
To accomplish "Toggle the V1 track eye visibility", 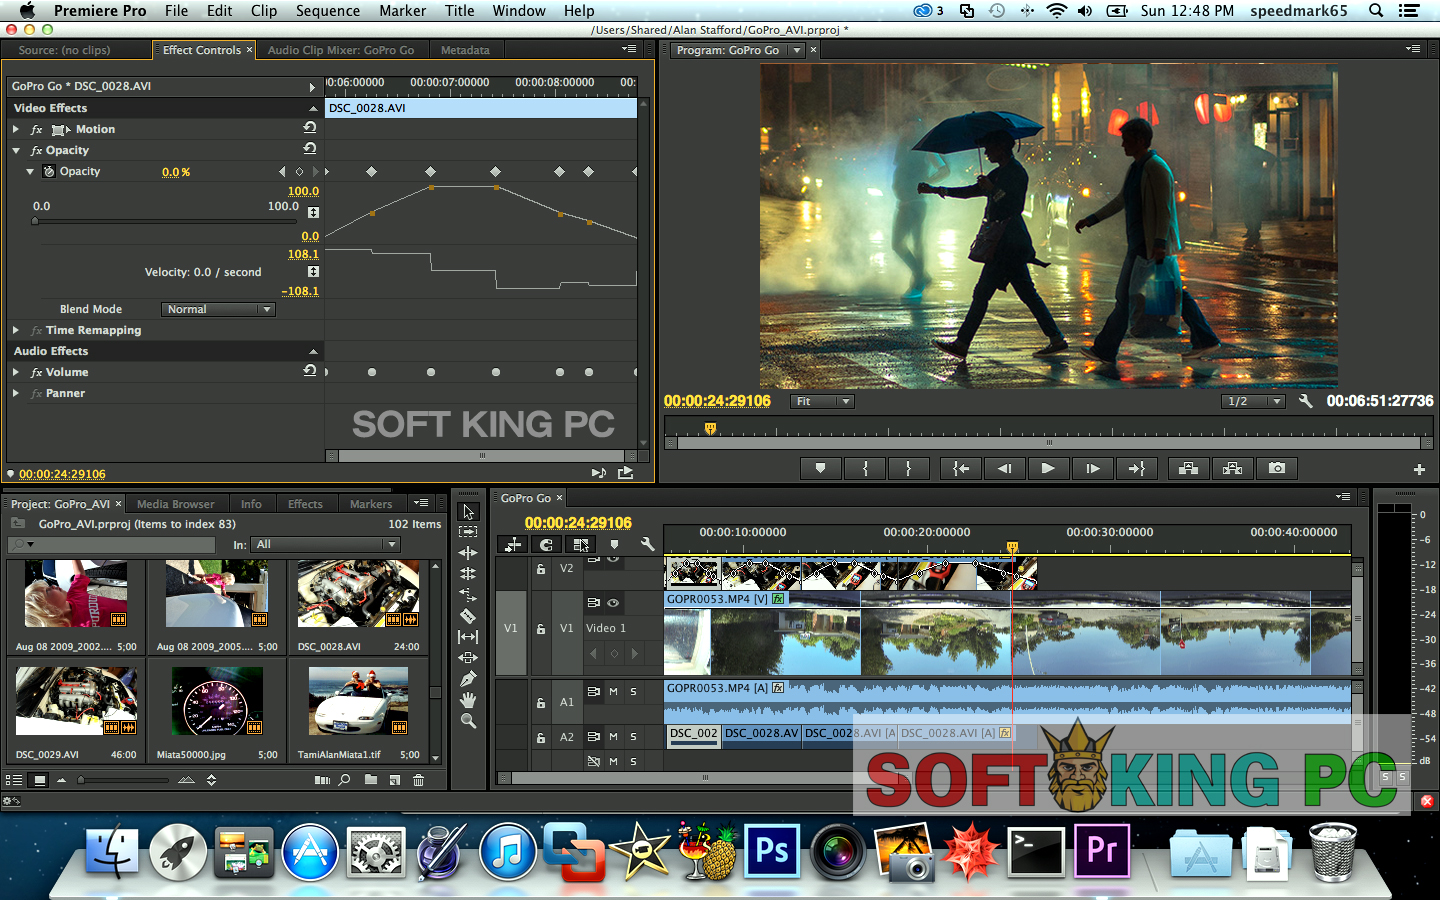I will pyautogui.click(x=613, y=602).
